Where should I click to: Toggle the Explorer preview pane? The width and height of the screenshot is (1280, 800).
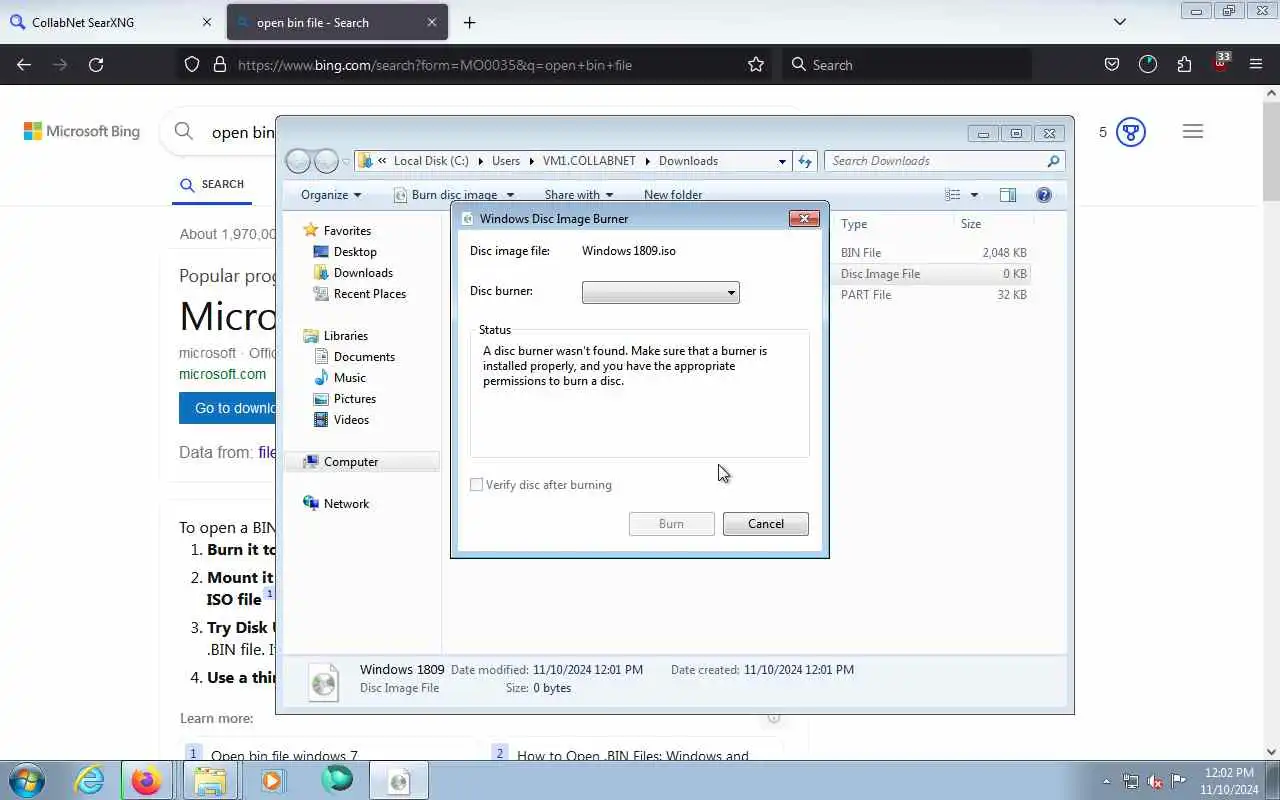point(1008,195)
